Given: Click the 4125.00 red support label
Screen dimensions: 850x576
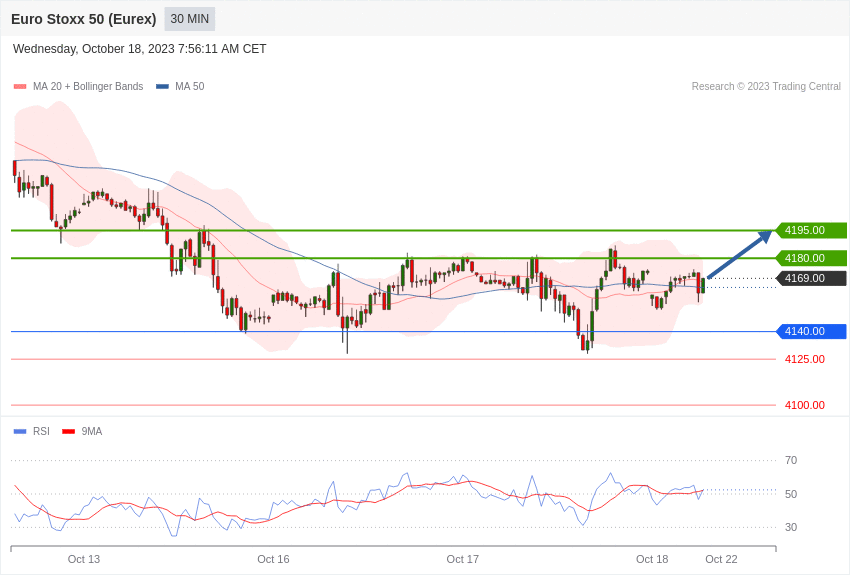Looking at the screenshot, I should coord(805,359).
